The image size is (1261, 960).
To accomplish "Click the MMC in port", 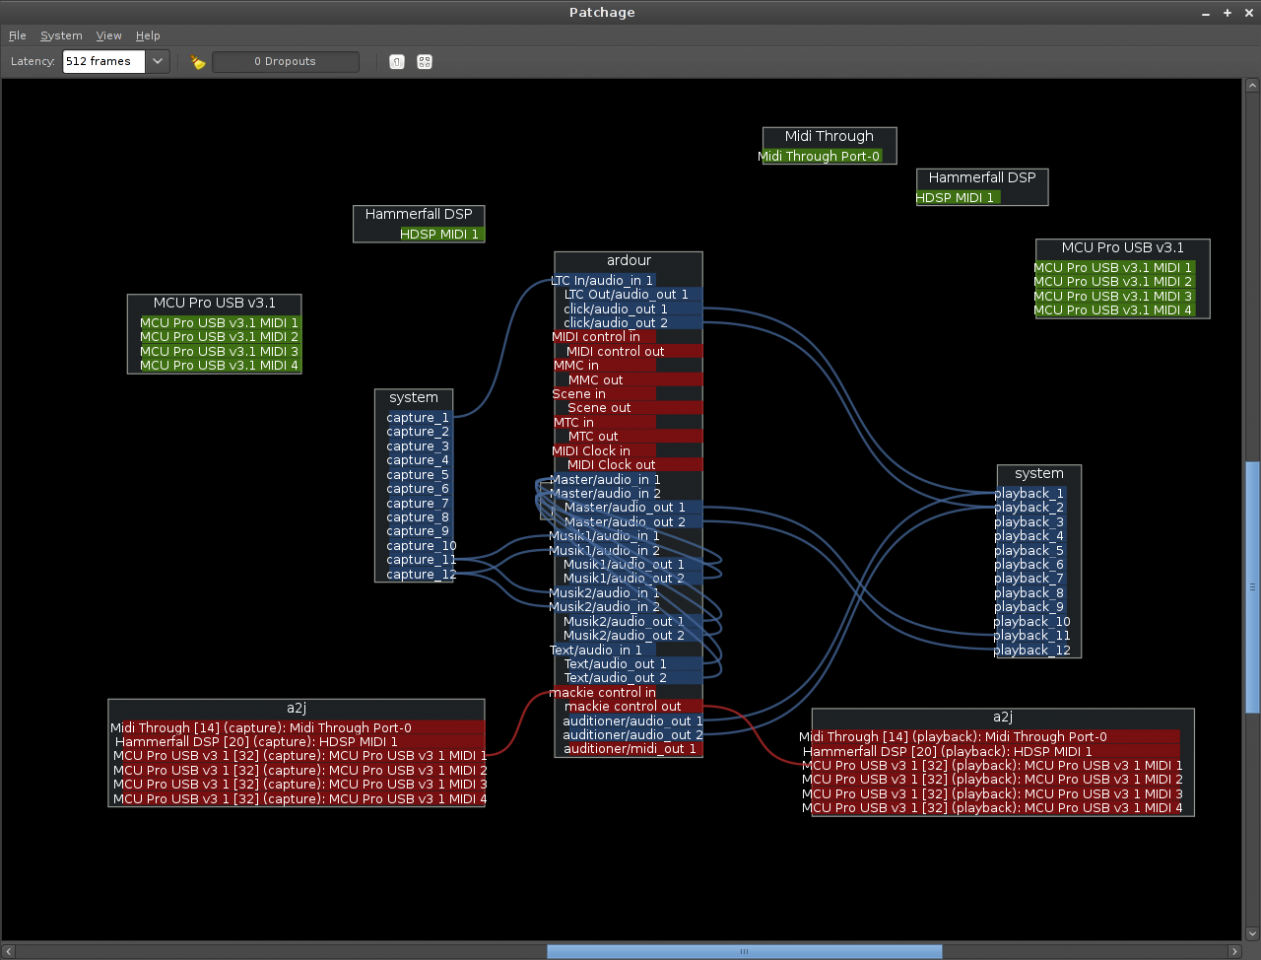I will coord(603,366).
